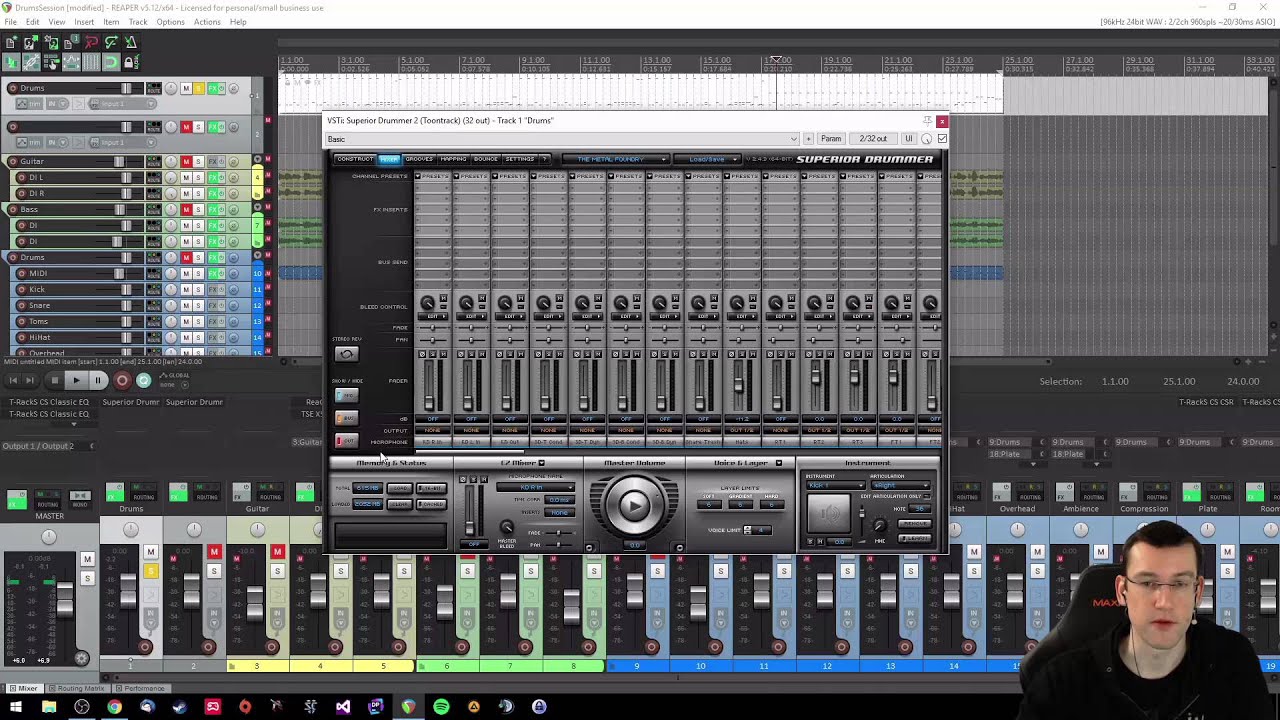Click the Param button
The height and width of the screenshot is (720, 1280).
coord(831,139)
